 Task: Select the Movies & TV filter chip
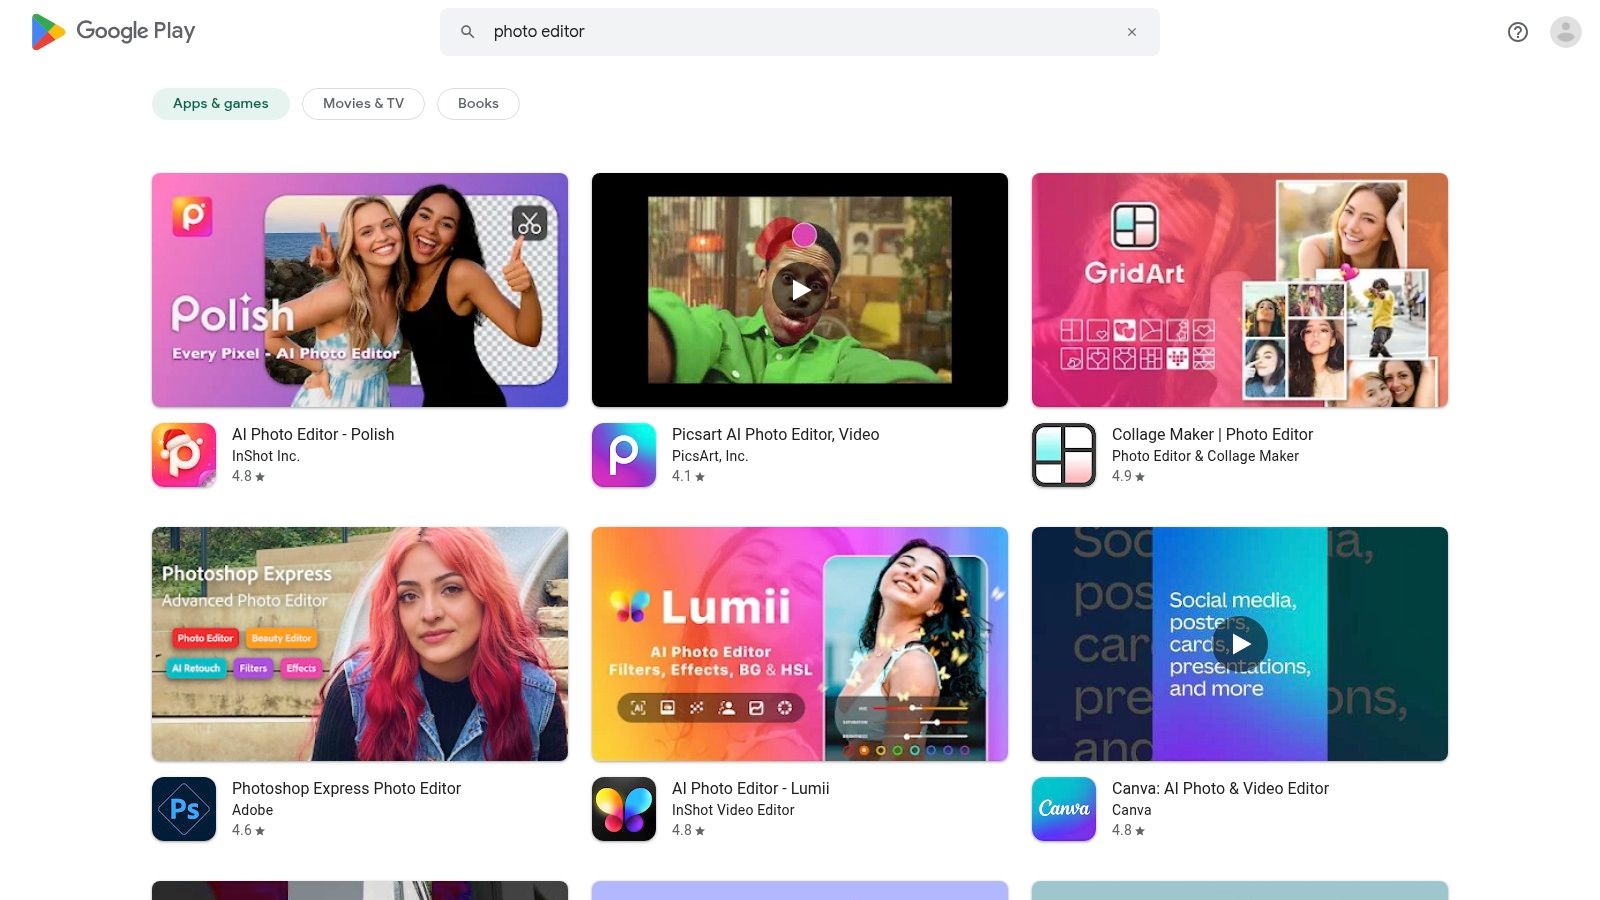362,103
